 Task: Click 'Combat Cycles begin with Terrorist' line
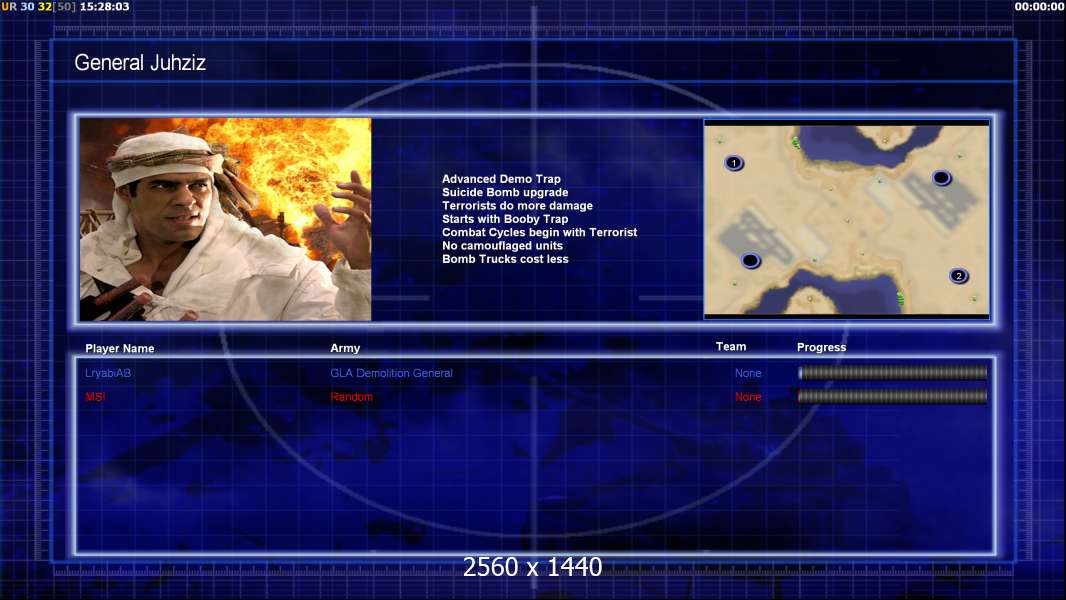pos(540,232)
